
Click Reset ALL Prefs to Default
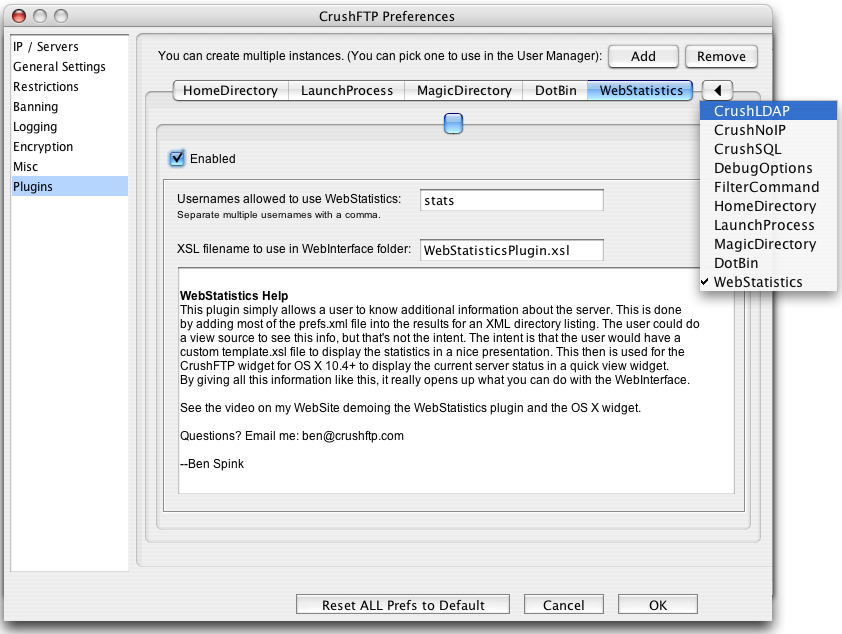403,605
